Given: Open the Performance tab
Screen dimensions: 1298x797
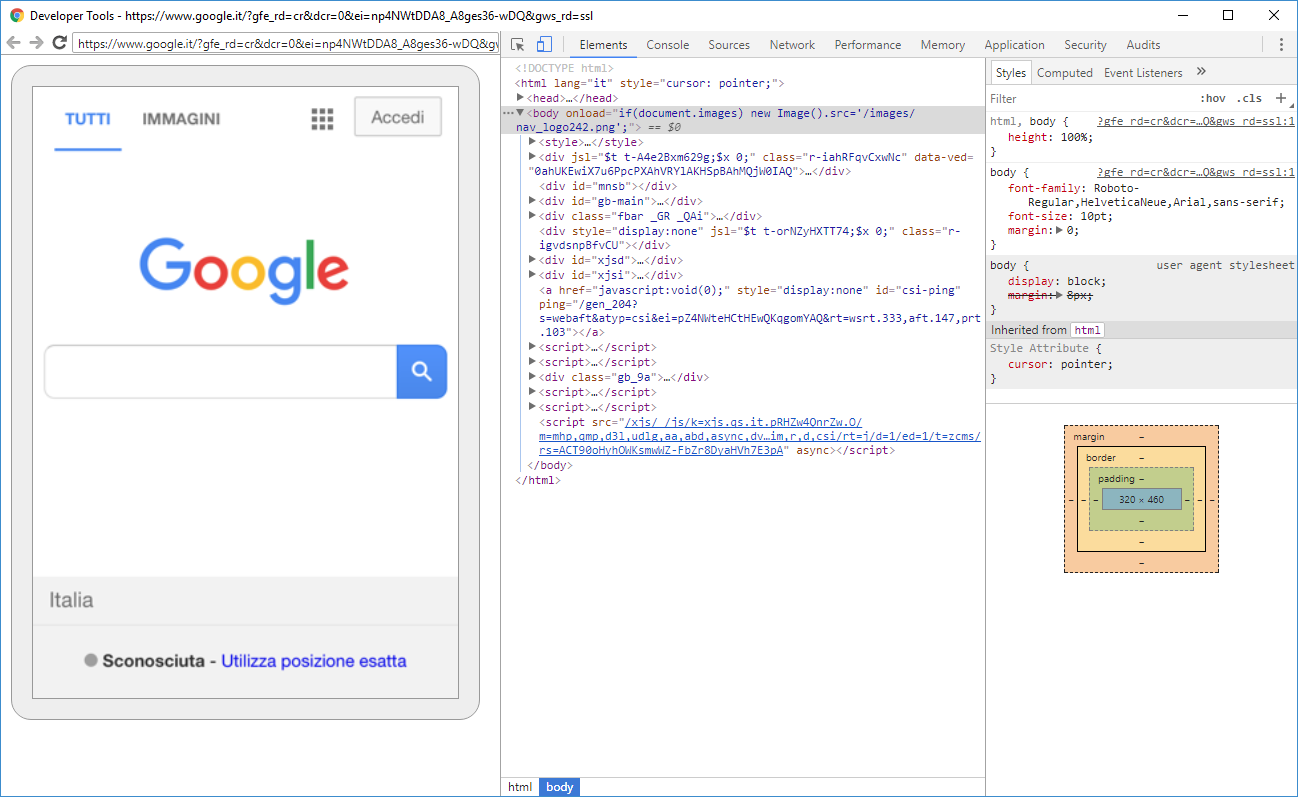Looking at the screenshot, I should point(868,45).
